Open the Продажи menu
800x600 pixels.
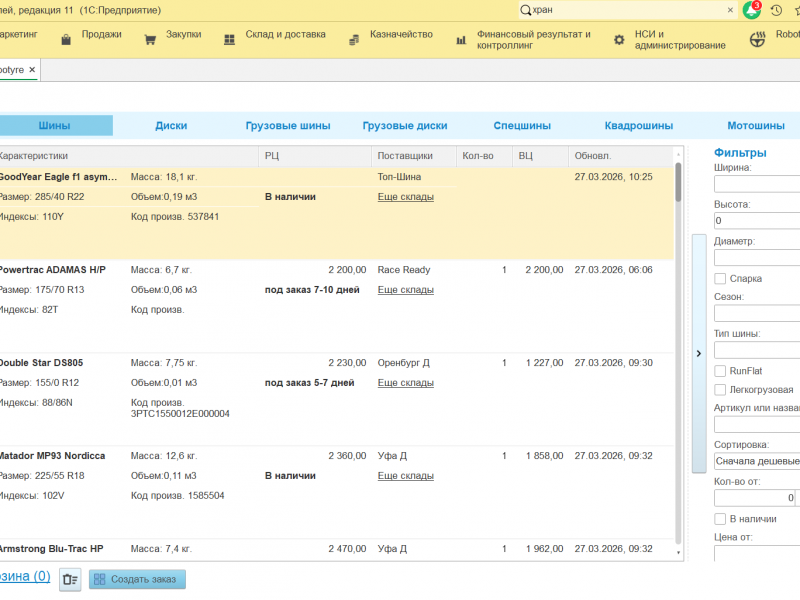coord(102,34)
